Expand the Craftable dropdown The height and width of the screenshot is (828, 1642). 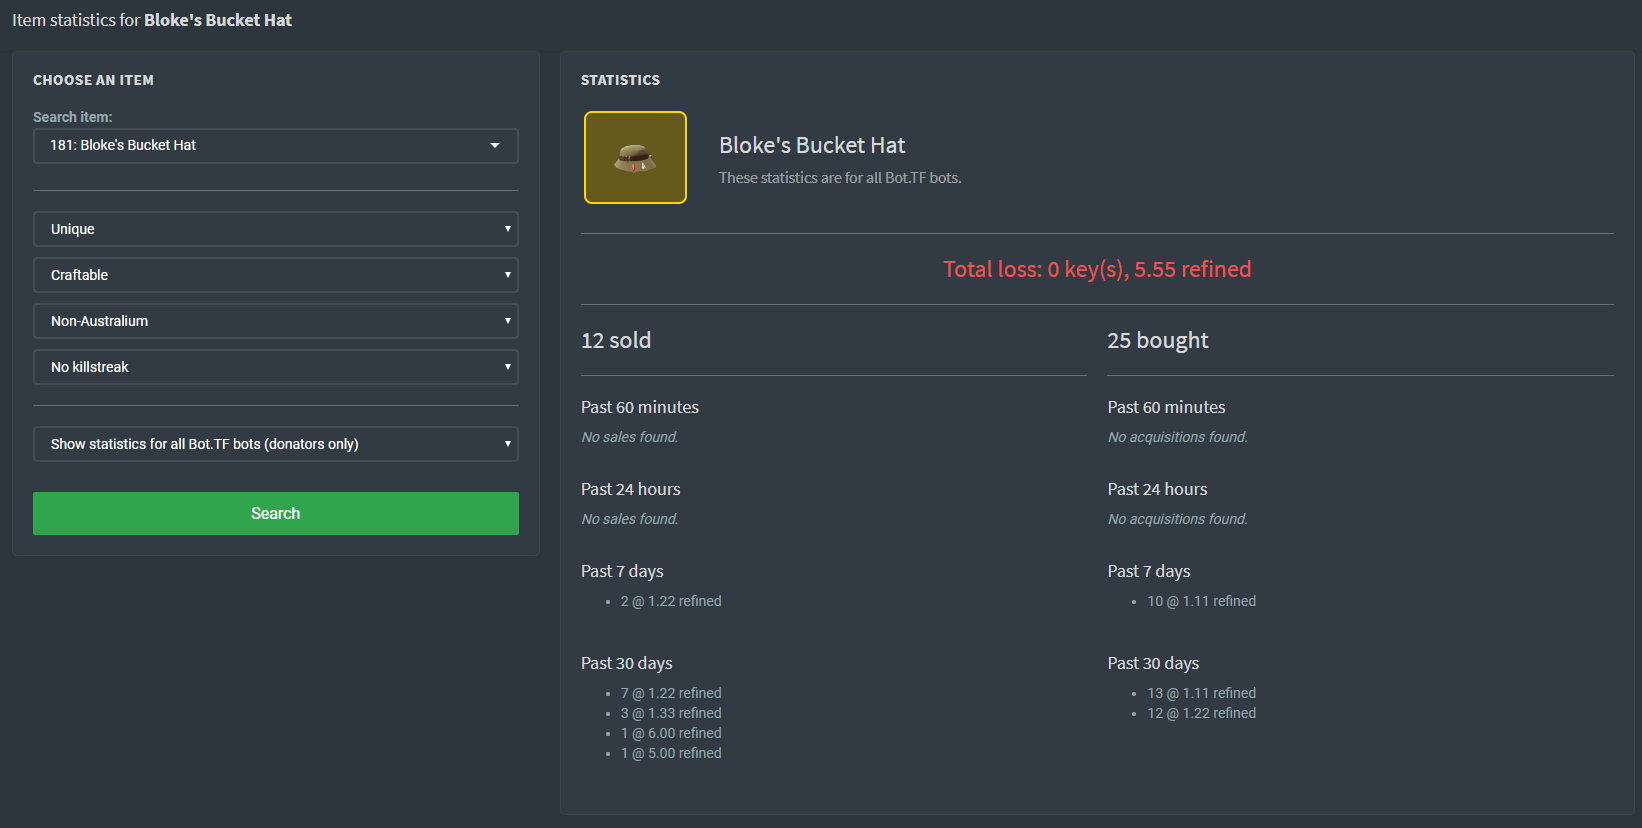275,275
